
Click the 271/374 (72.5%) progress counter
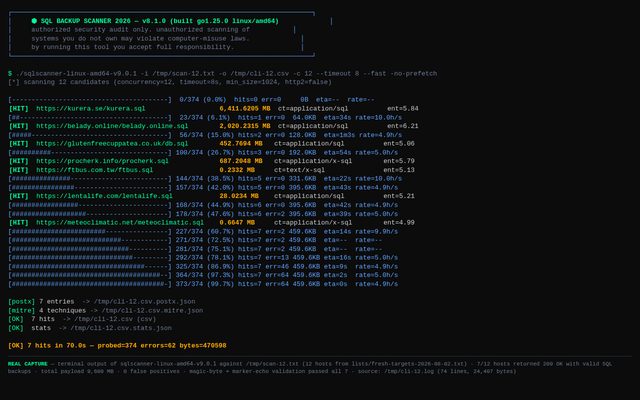pyautogui.click(x=205, y=240)
